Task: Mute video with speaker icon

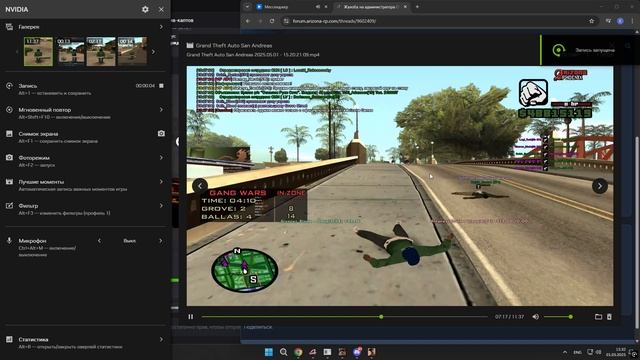Action: (x=536, y=317)
